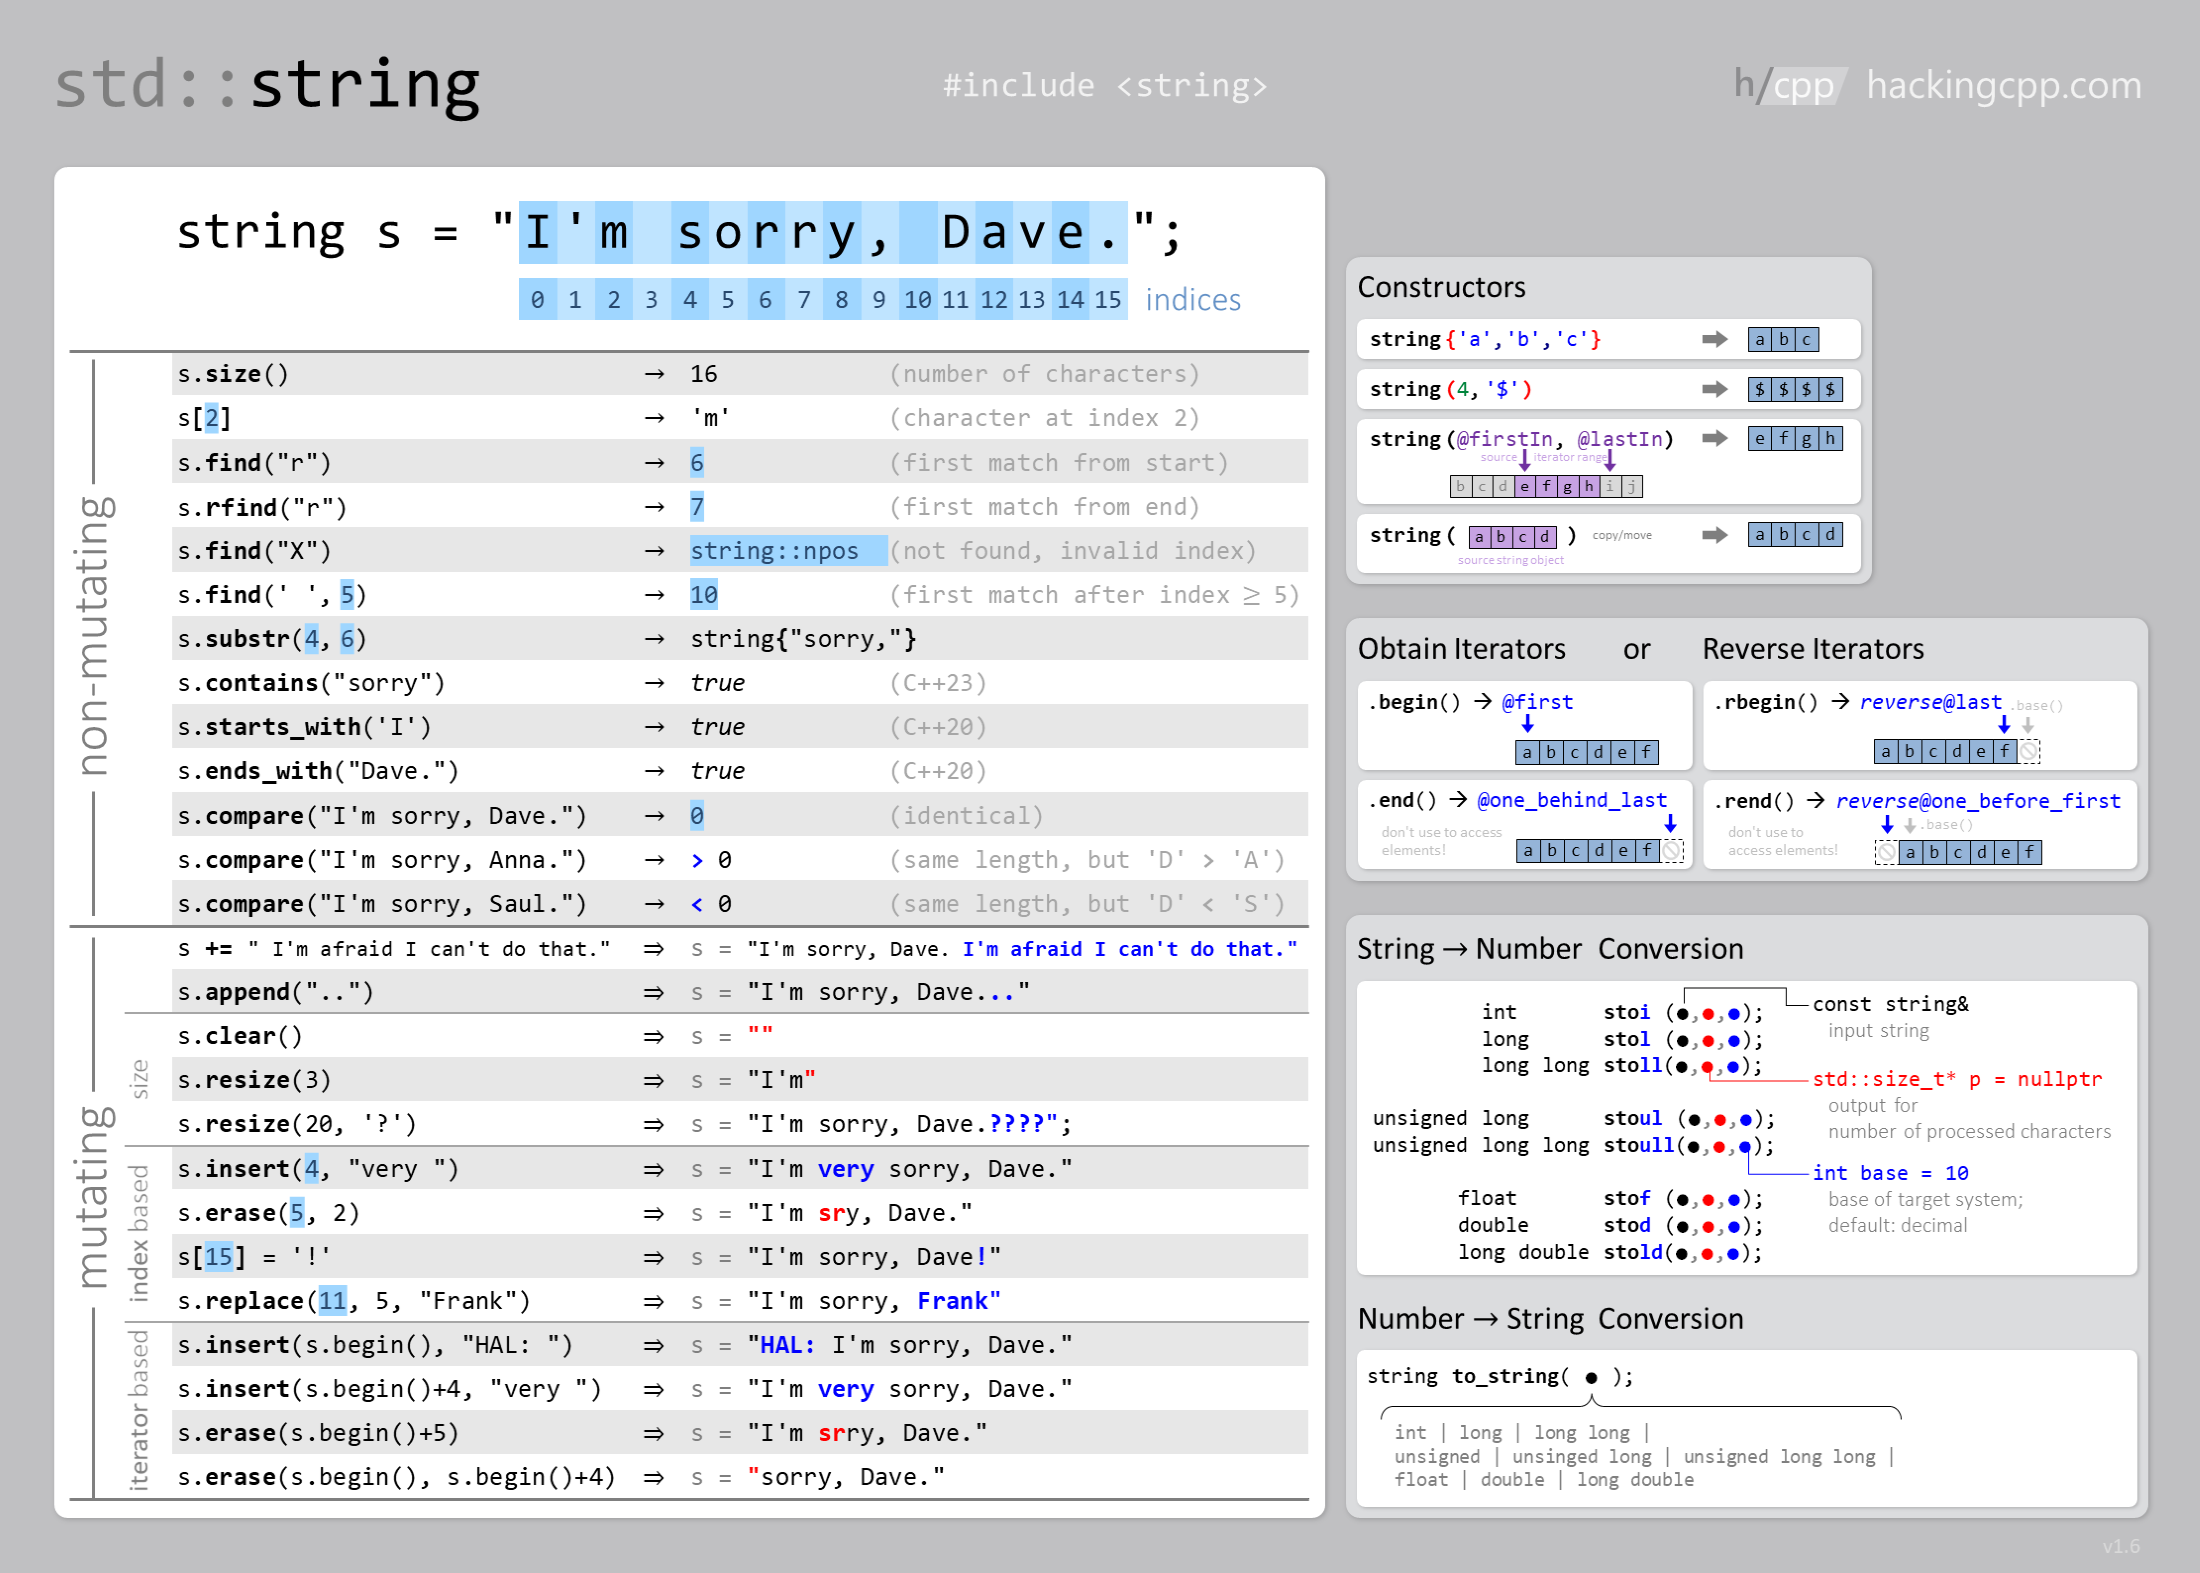Toggle the highlighted index 2 cell
Screen dimensions: 2200x1573
pyautogui.click(x=213, y=417)
